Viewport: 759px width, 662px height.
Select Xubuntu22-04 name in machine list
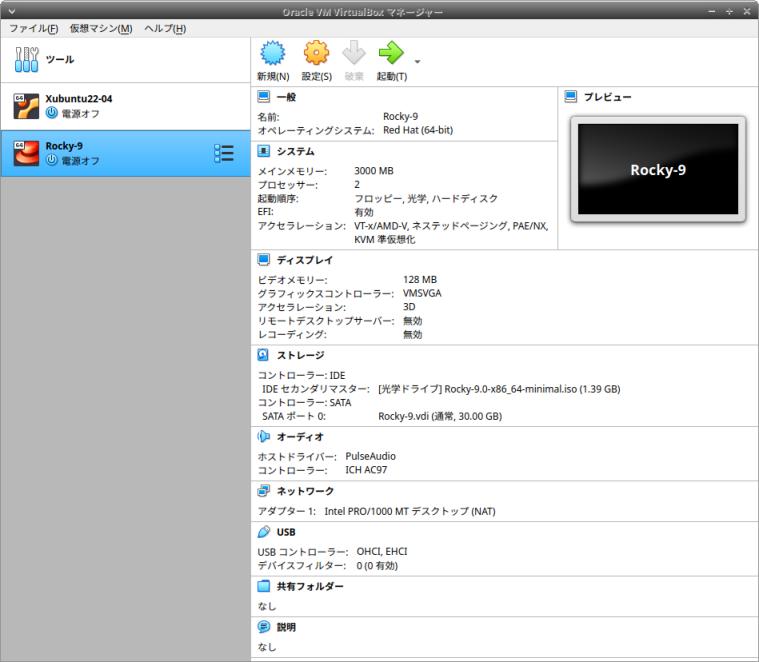pos(79,99)
